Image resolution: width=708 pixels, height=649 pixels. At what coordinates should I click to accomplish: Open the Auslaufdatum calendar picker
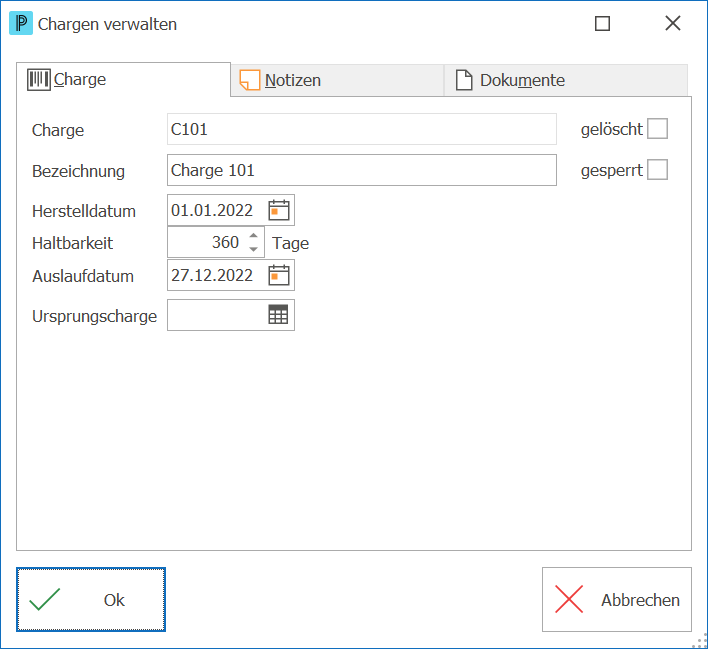[279, 275]
